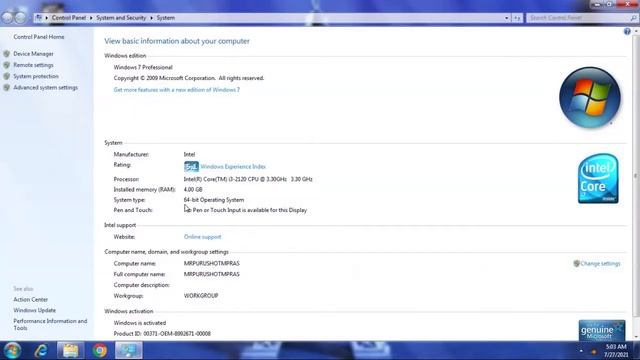Click the 'Windows is activated' text

(140, 323)
